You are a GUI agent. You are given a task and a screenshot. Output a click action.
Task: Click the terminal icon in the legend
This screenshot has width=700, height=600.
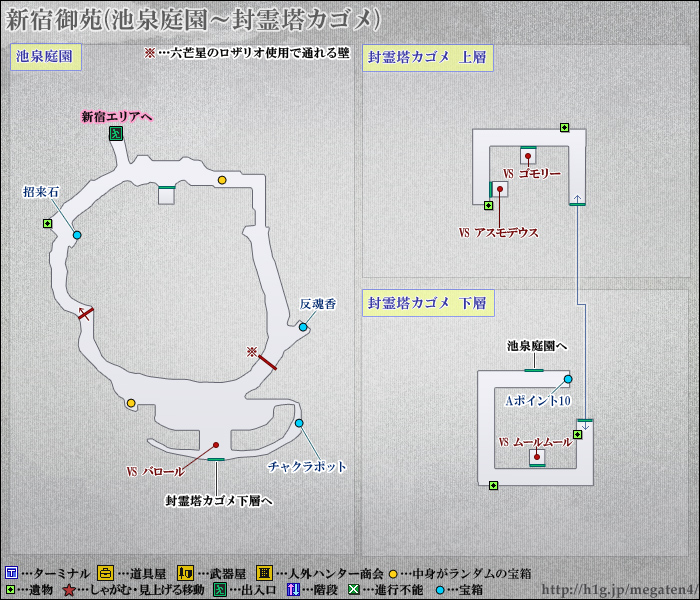point(11,573)
